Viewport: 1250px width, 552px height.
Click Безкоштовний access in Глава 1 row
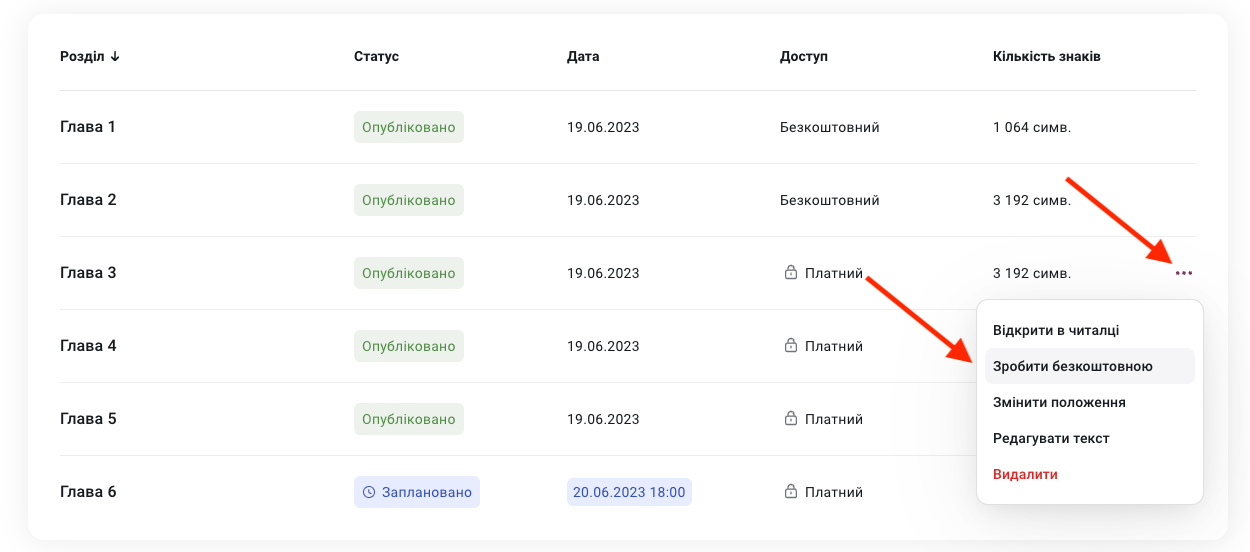[830, 127]
